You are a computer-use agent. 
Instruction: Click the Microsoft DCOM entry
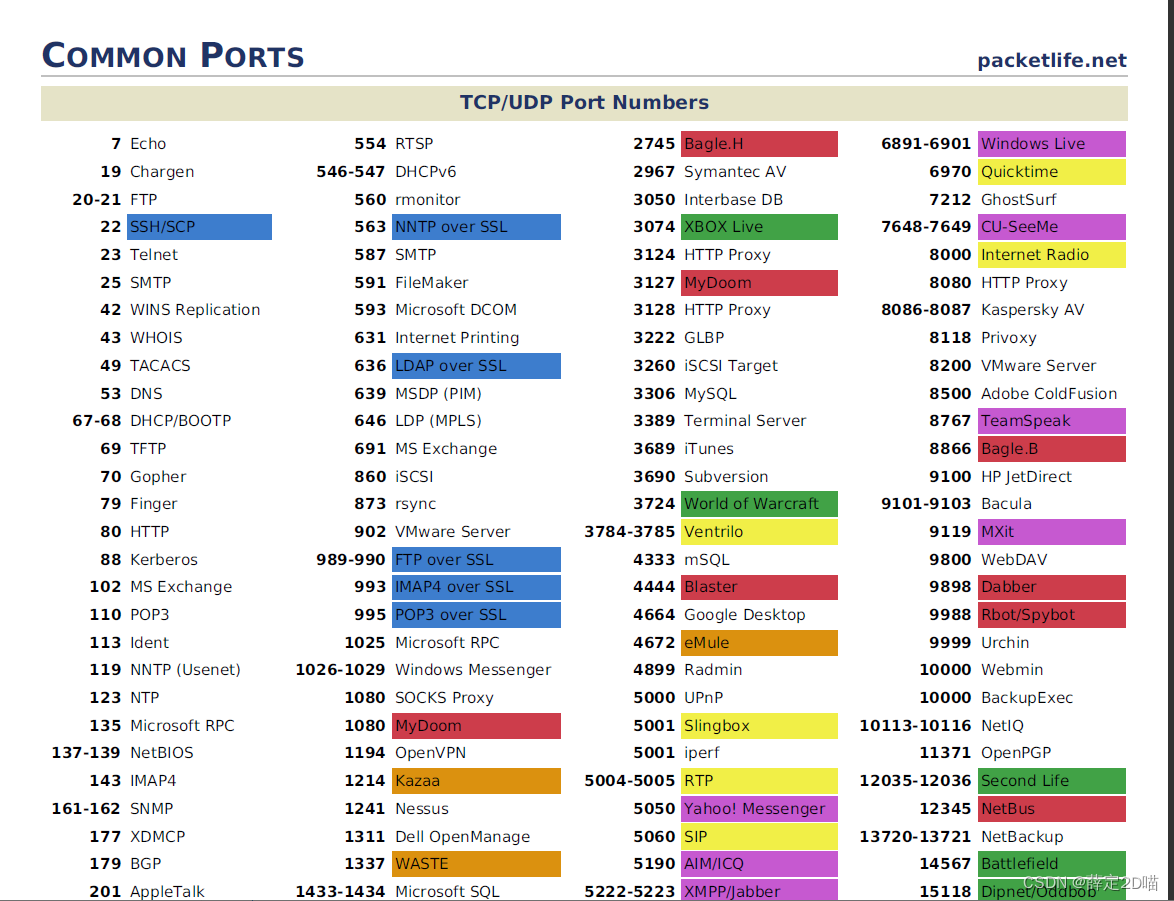pyautogui.click(x=455, y=310)
